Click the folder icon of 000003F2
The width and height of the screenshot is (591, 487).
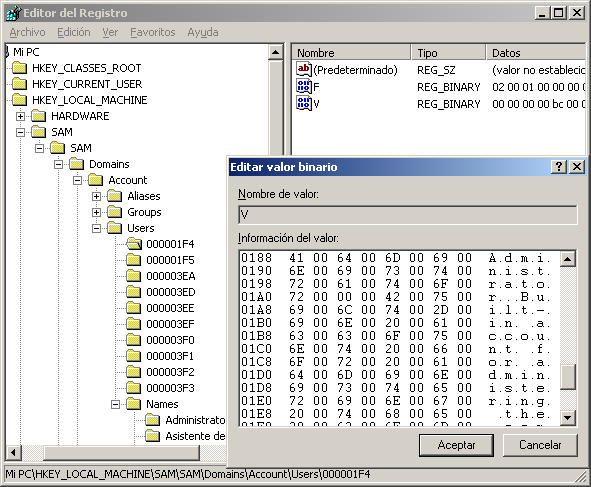pos(133,372)
